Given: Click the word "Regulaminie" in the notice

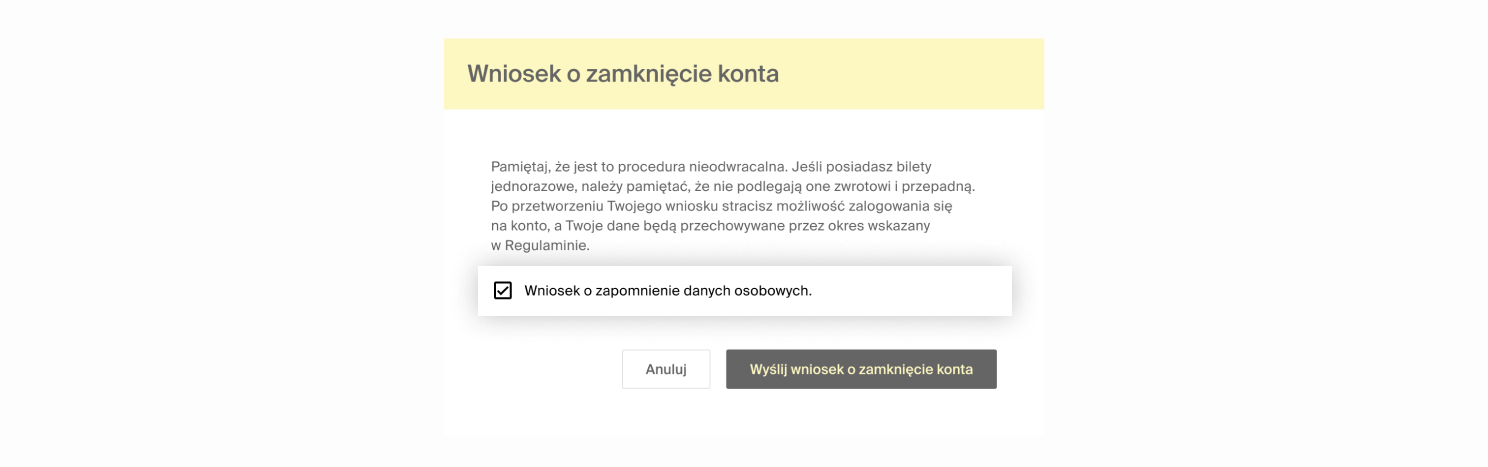Looking at the screenshot, I should pos(548,246).
